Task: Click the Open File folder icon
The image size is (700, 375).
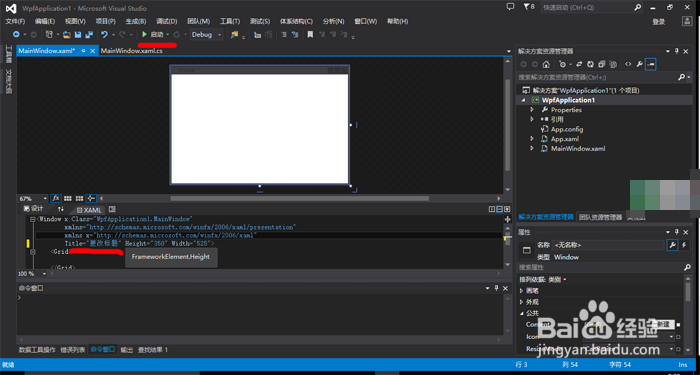Action: pyautogui.click(x=67, y=34)
